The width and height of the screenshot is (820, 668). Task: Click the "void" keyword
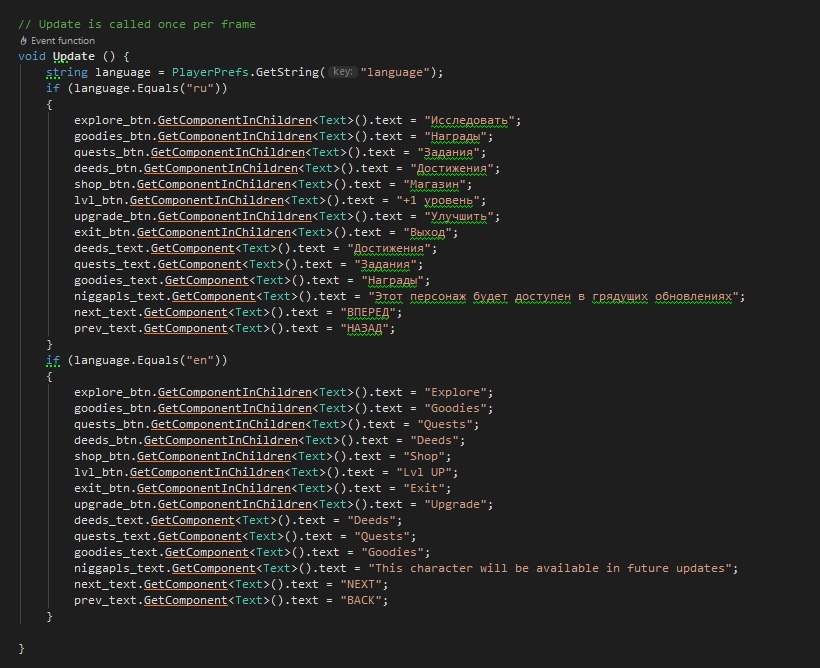tap(32, 56)
